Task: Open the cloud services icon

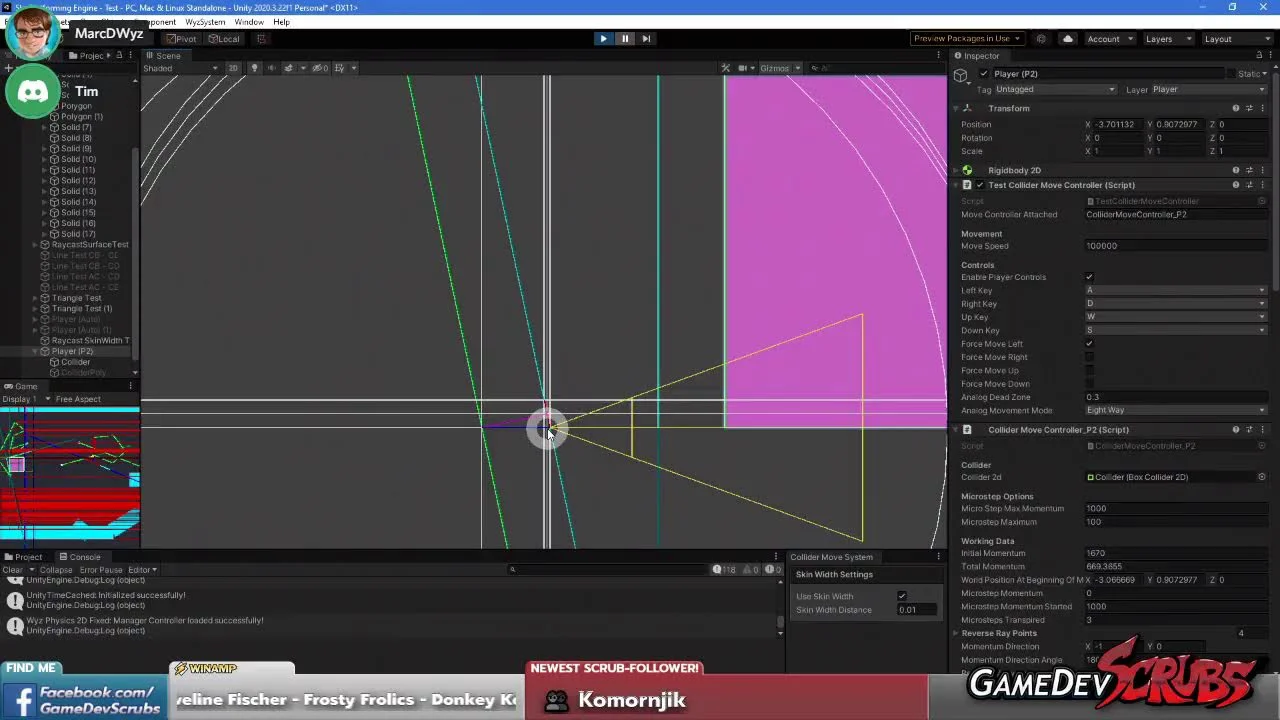Action: (1067, 39)
